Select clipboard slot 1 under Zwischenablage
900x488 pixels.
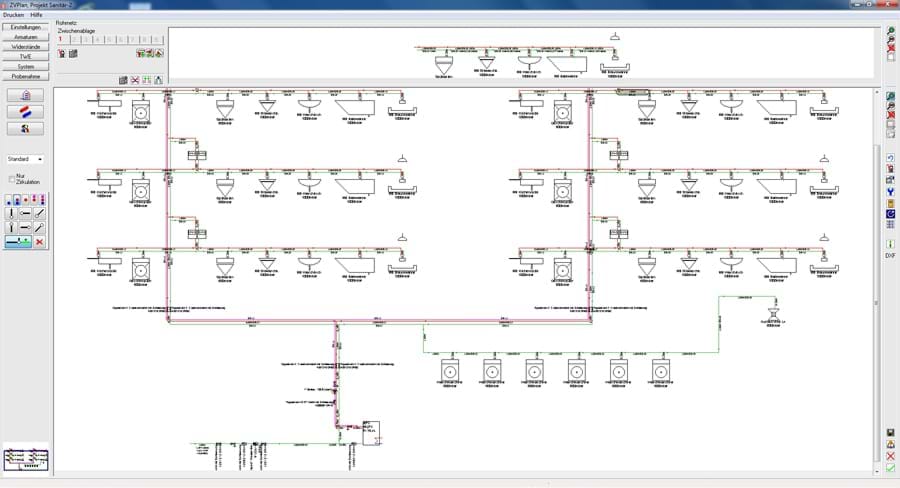(x=62, y=40)
